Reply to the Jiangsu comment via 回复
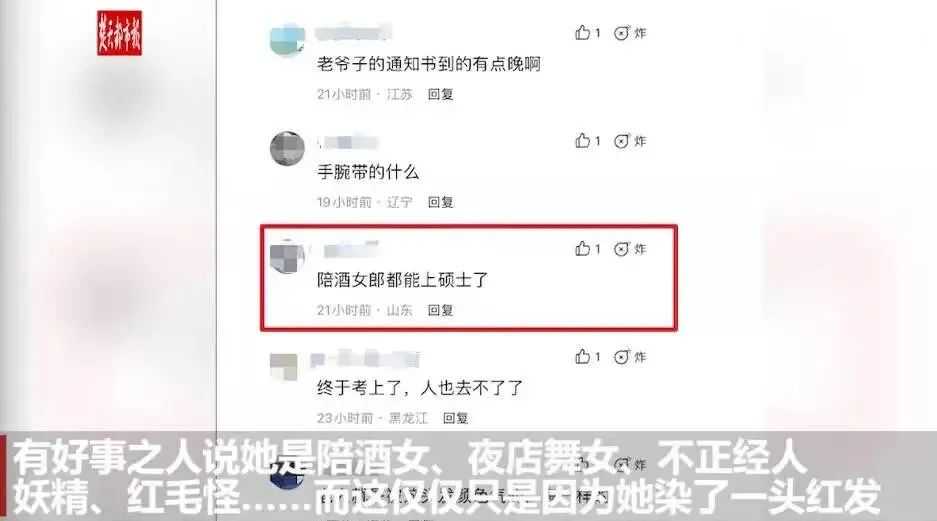The width and height of the screenshot is (937, 521). click(440, 94)
